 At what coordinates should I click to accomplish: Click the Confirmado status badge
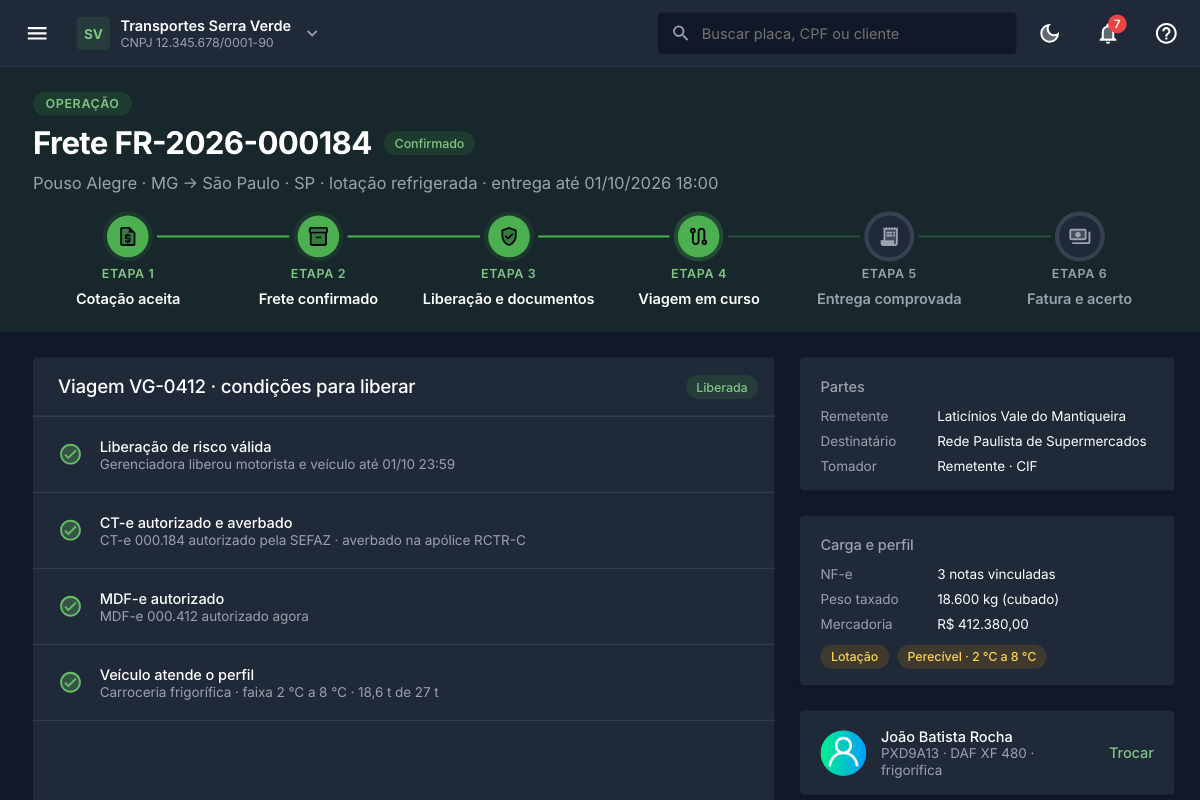click(429, 143)
